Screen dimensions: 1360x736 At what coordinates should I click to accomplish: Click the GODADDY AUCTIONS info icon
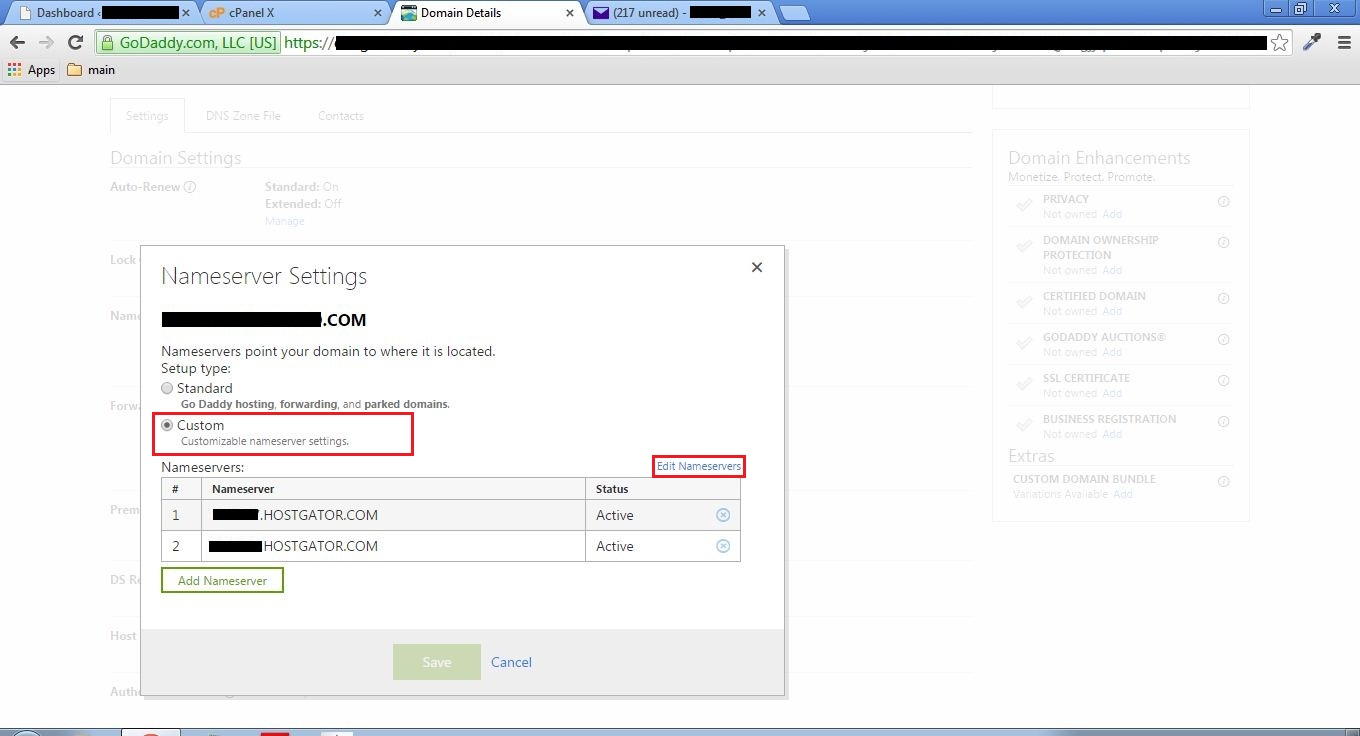coord(1223,339)
